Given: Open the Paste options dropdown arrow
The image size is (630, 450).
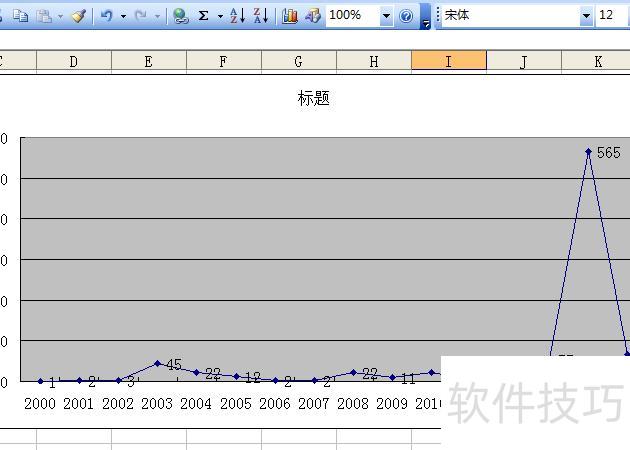Looking at the screenshot, I should coord(60,16).
